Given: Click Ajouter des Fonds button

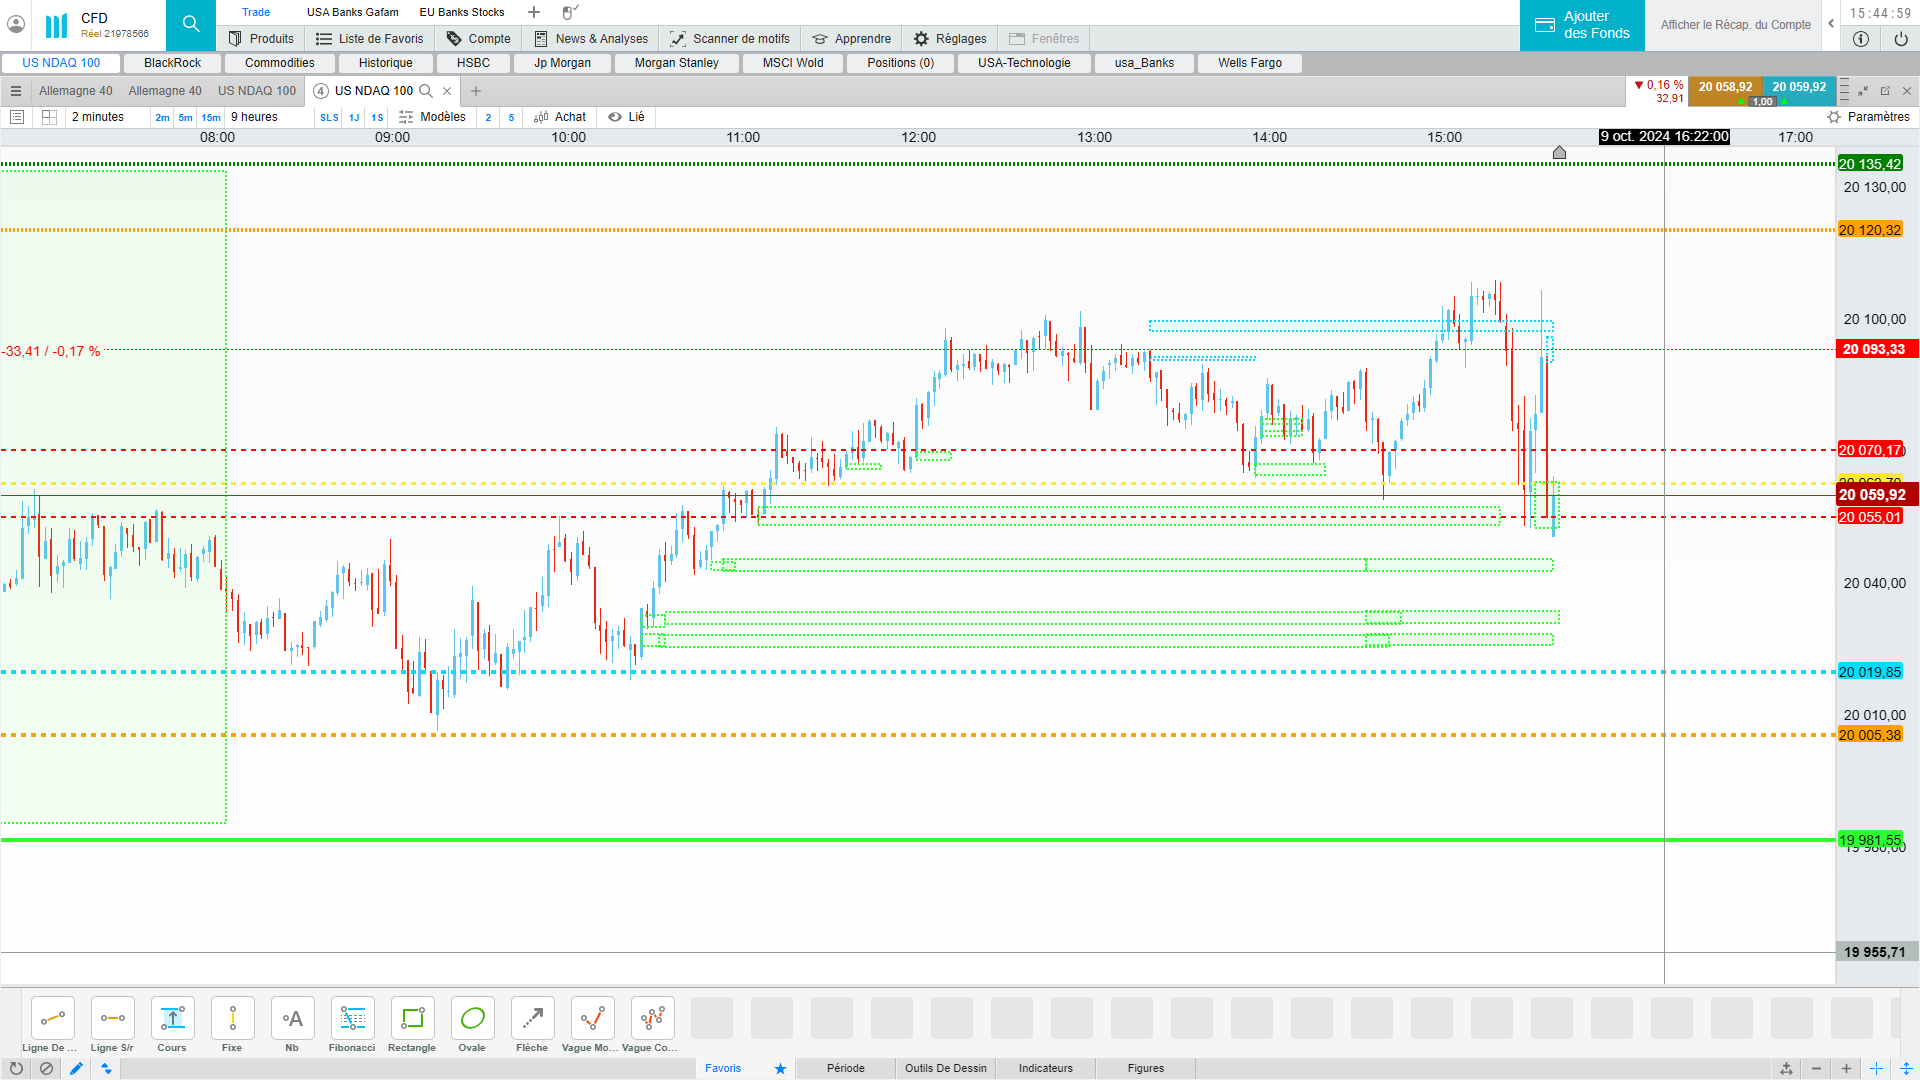Looking at the screenshot, I should 1582,25.
